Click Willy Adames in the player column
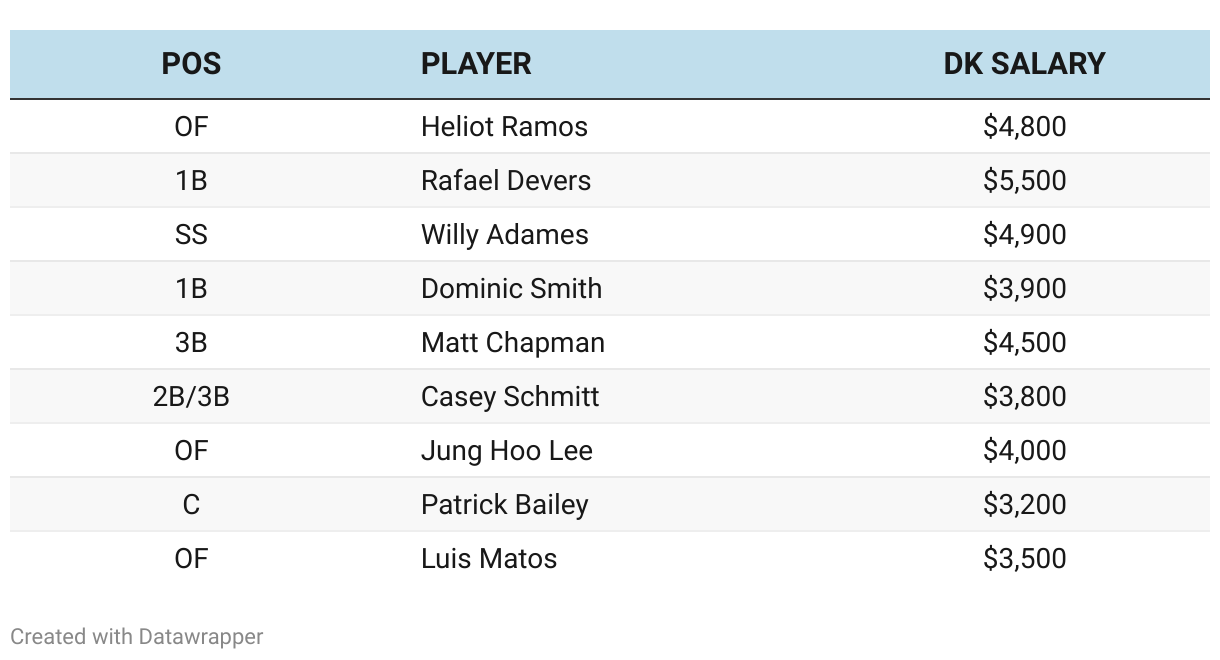 click(505, 234)
